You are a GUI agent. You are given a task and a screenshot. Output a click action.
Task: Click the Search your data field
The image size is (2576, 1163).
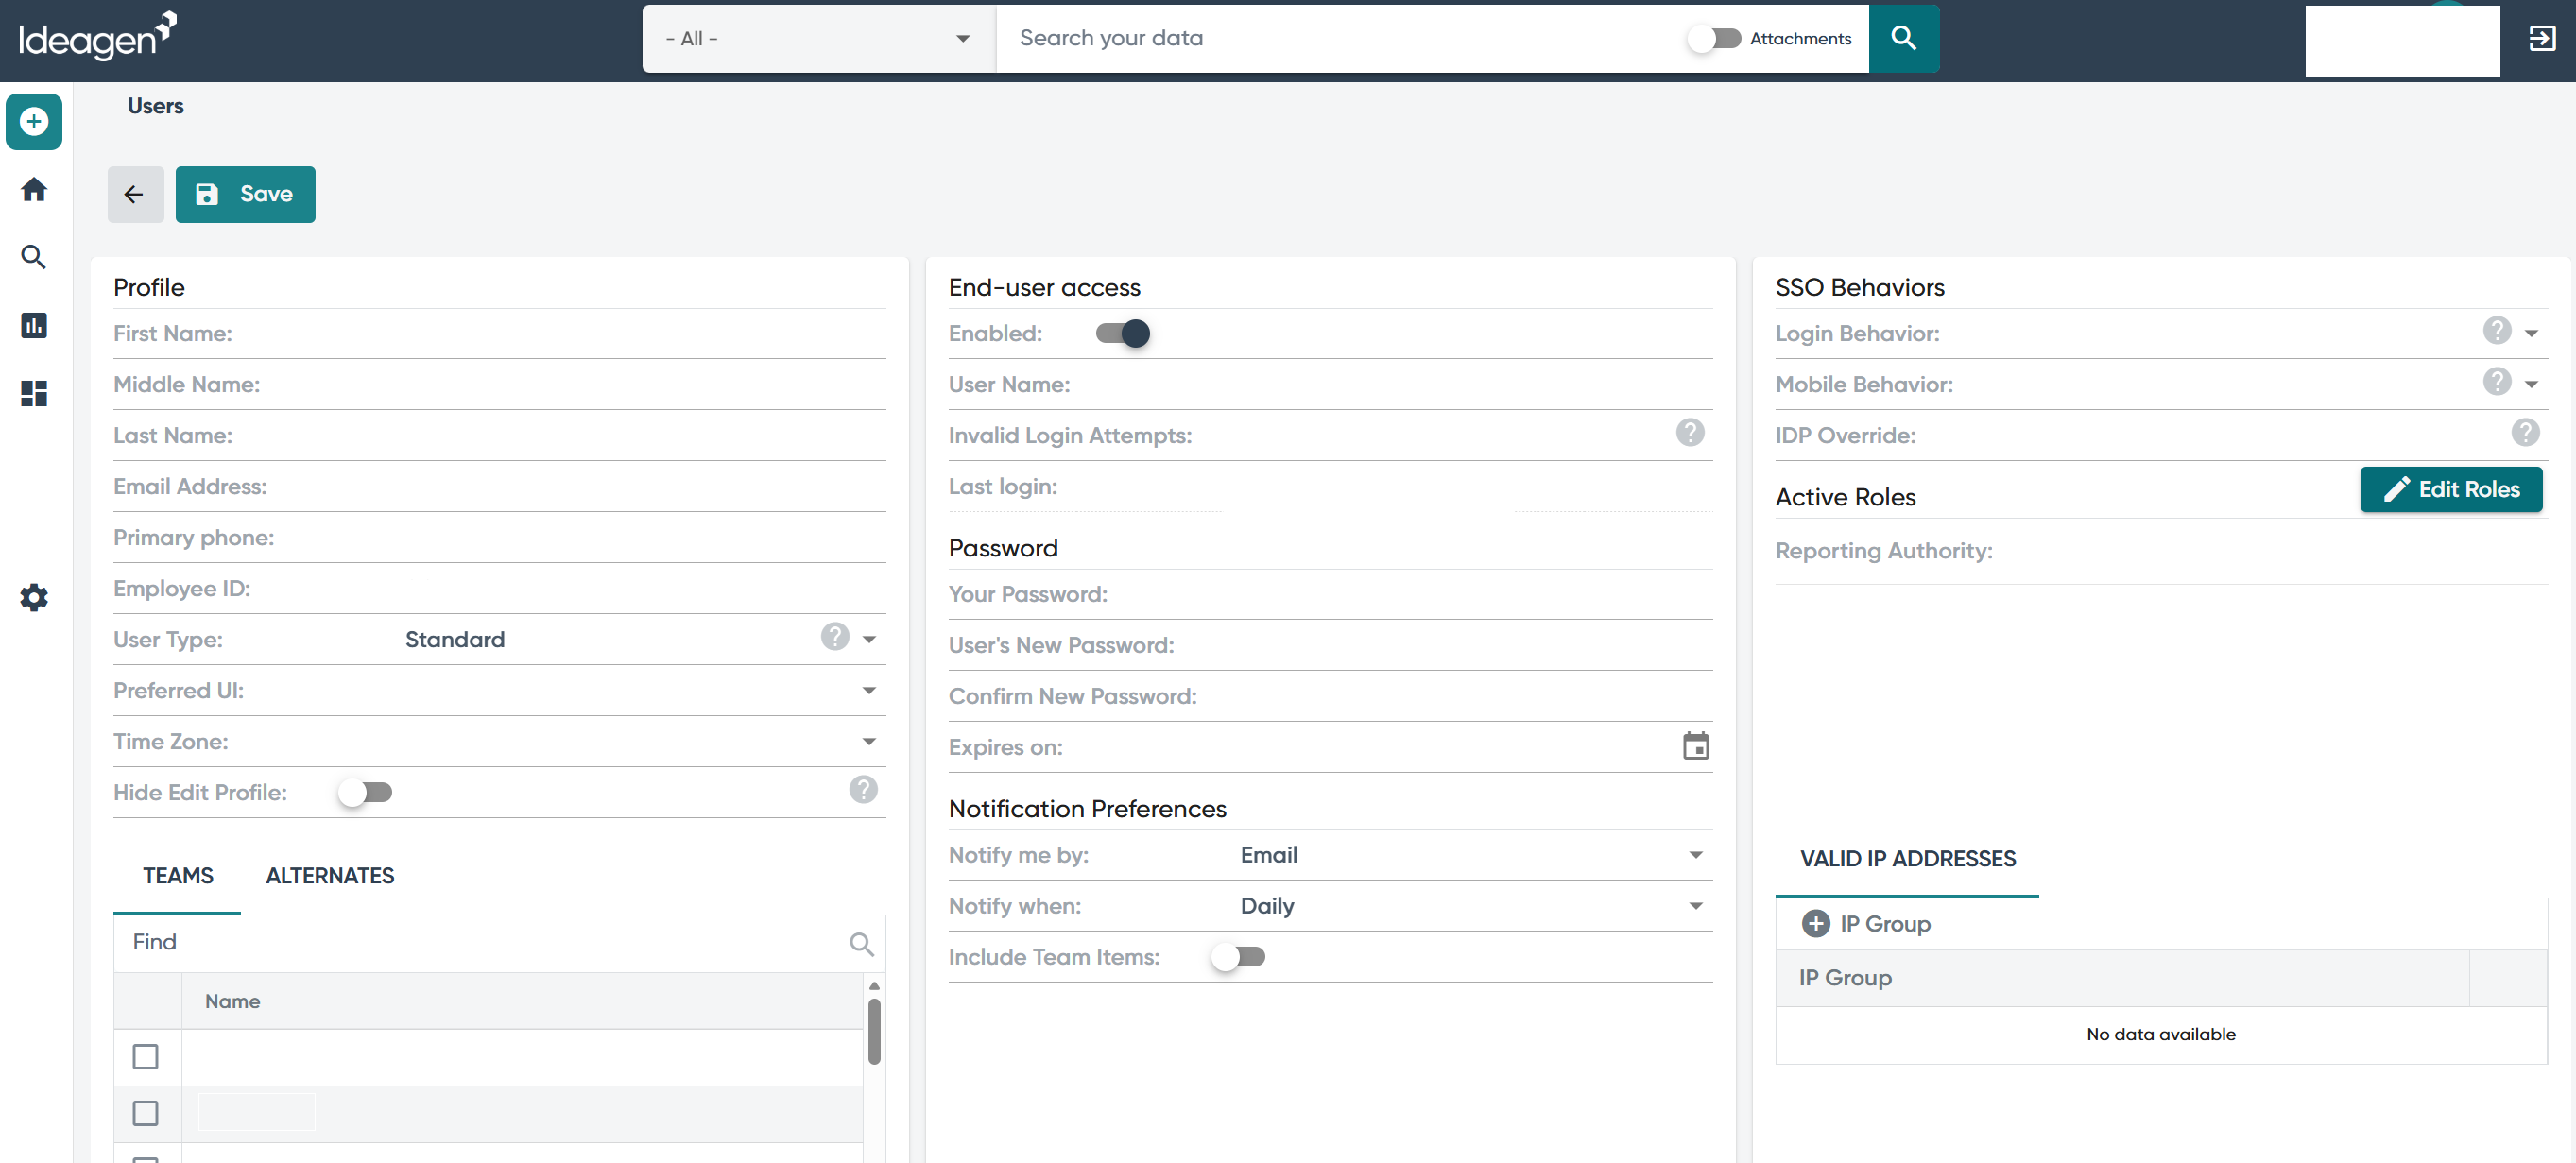click(x=1340, y=38)
